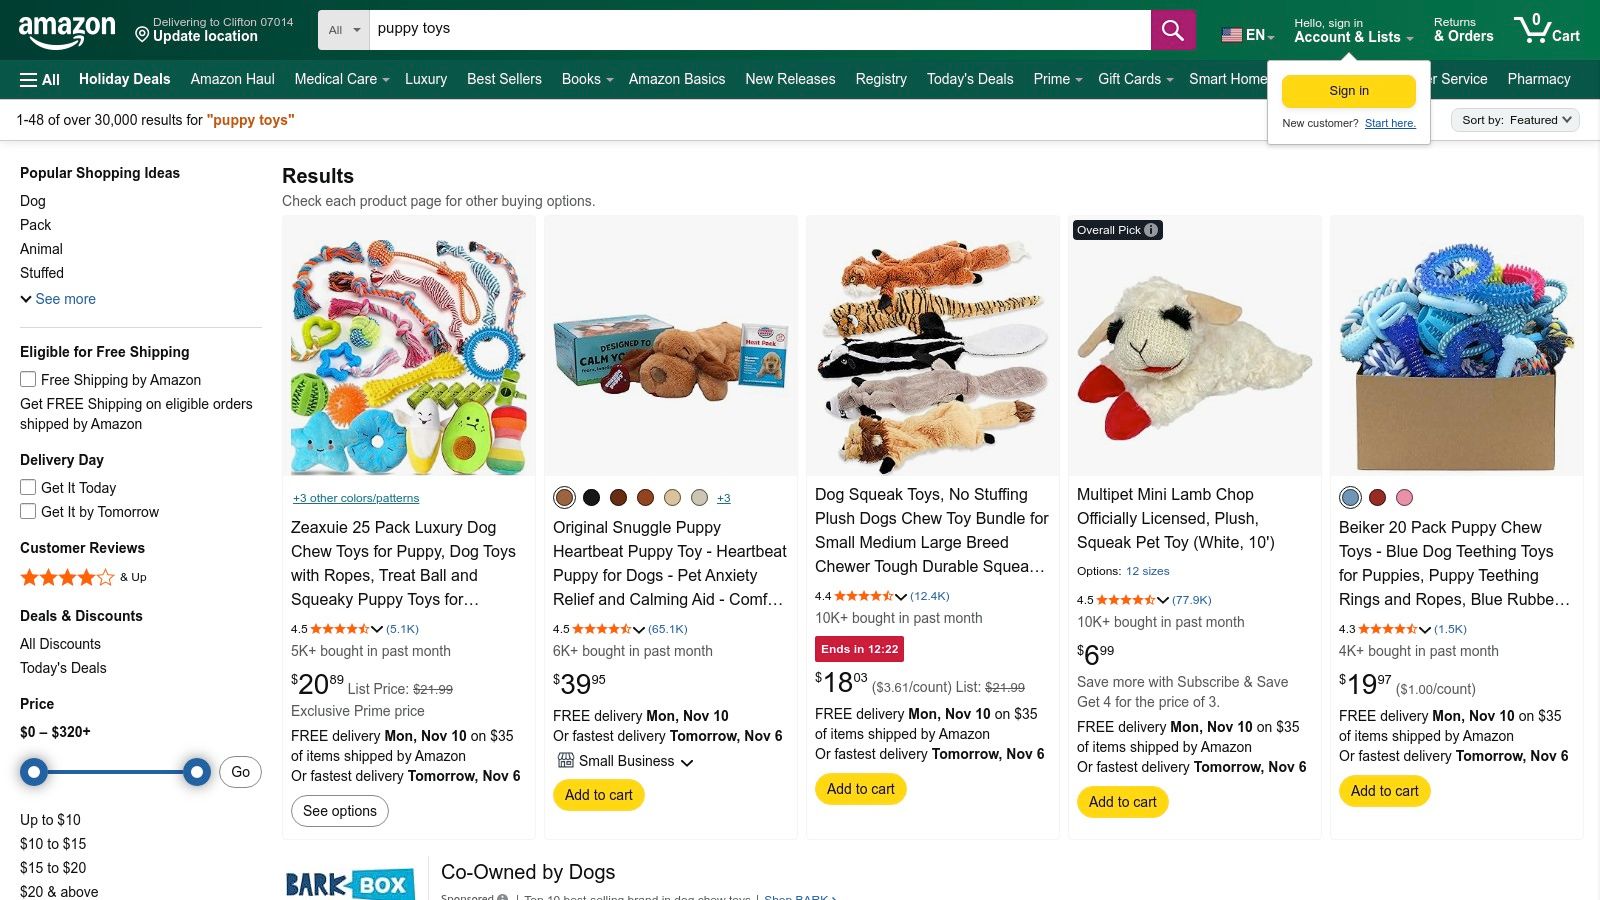This screenshot has width=1600, height=900.
Task: Add Snuggle Puppy toy to cart
Action: [598, 795]
